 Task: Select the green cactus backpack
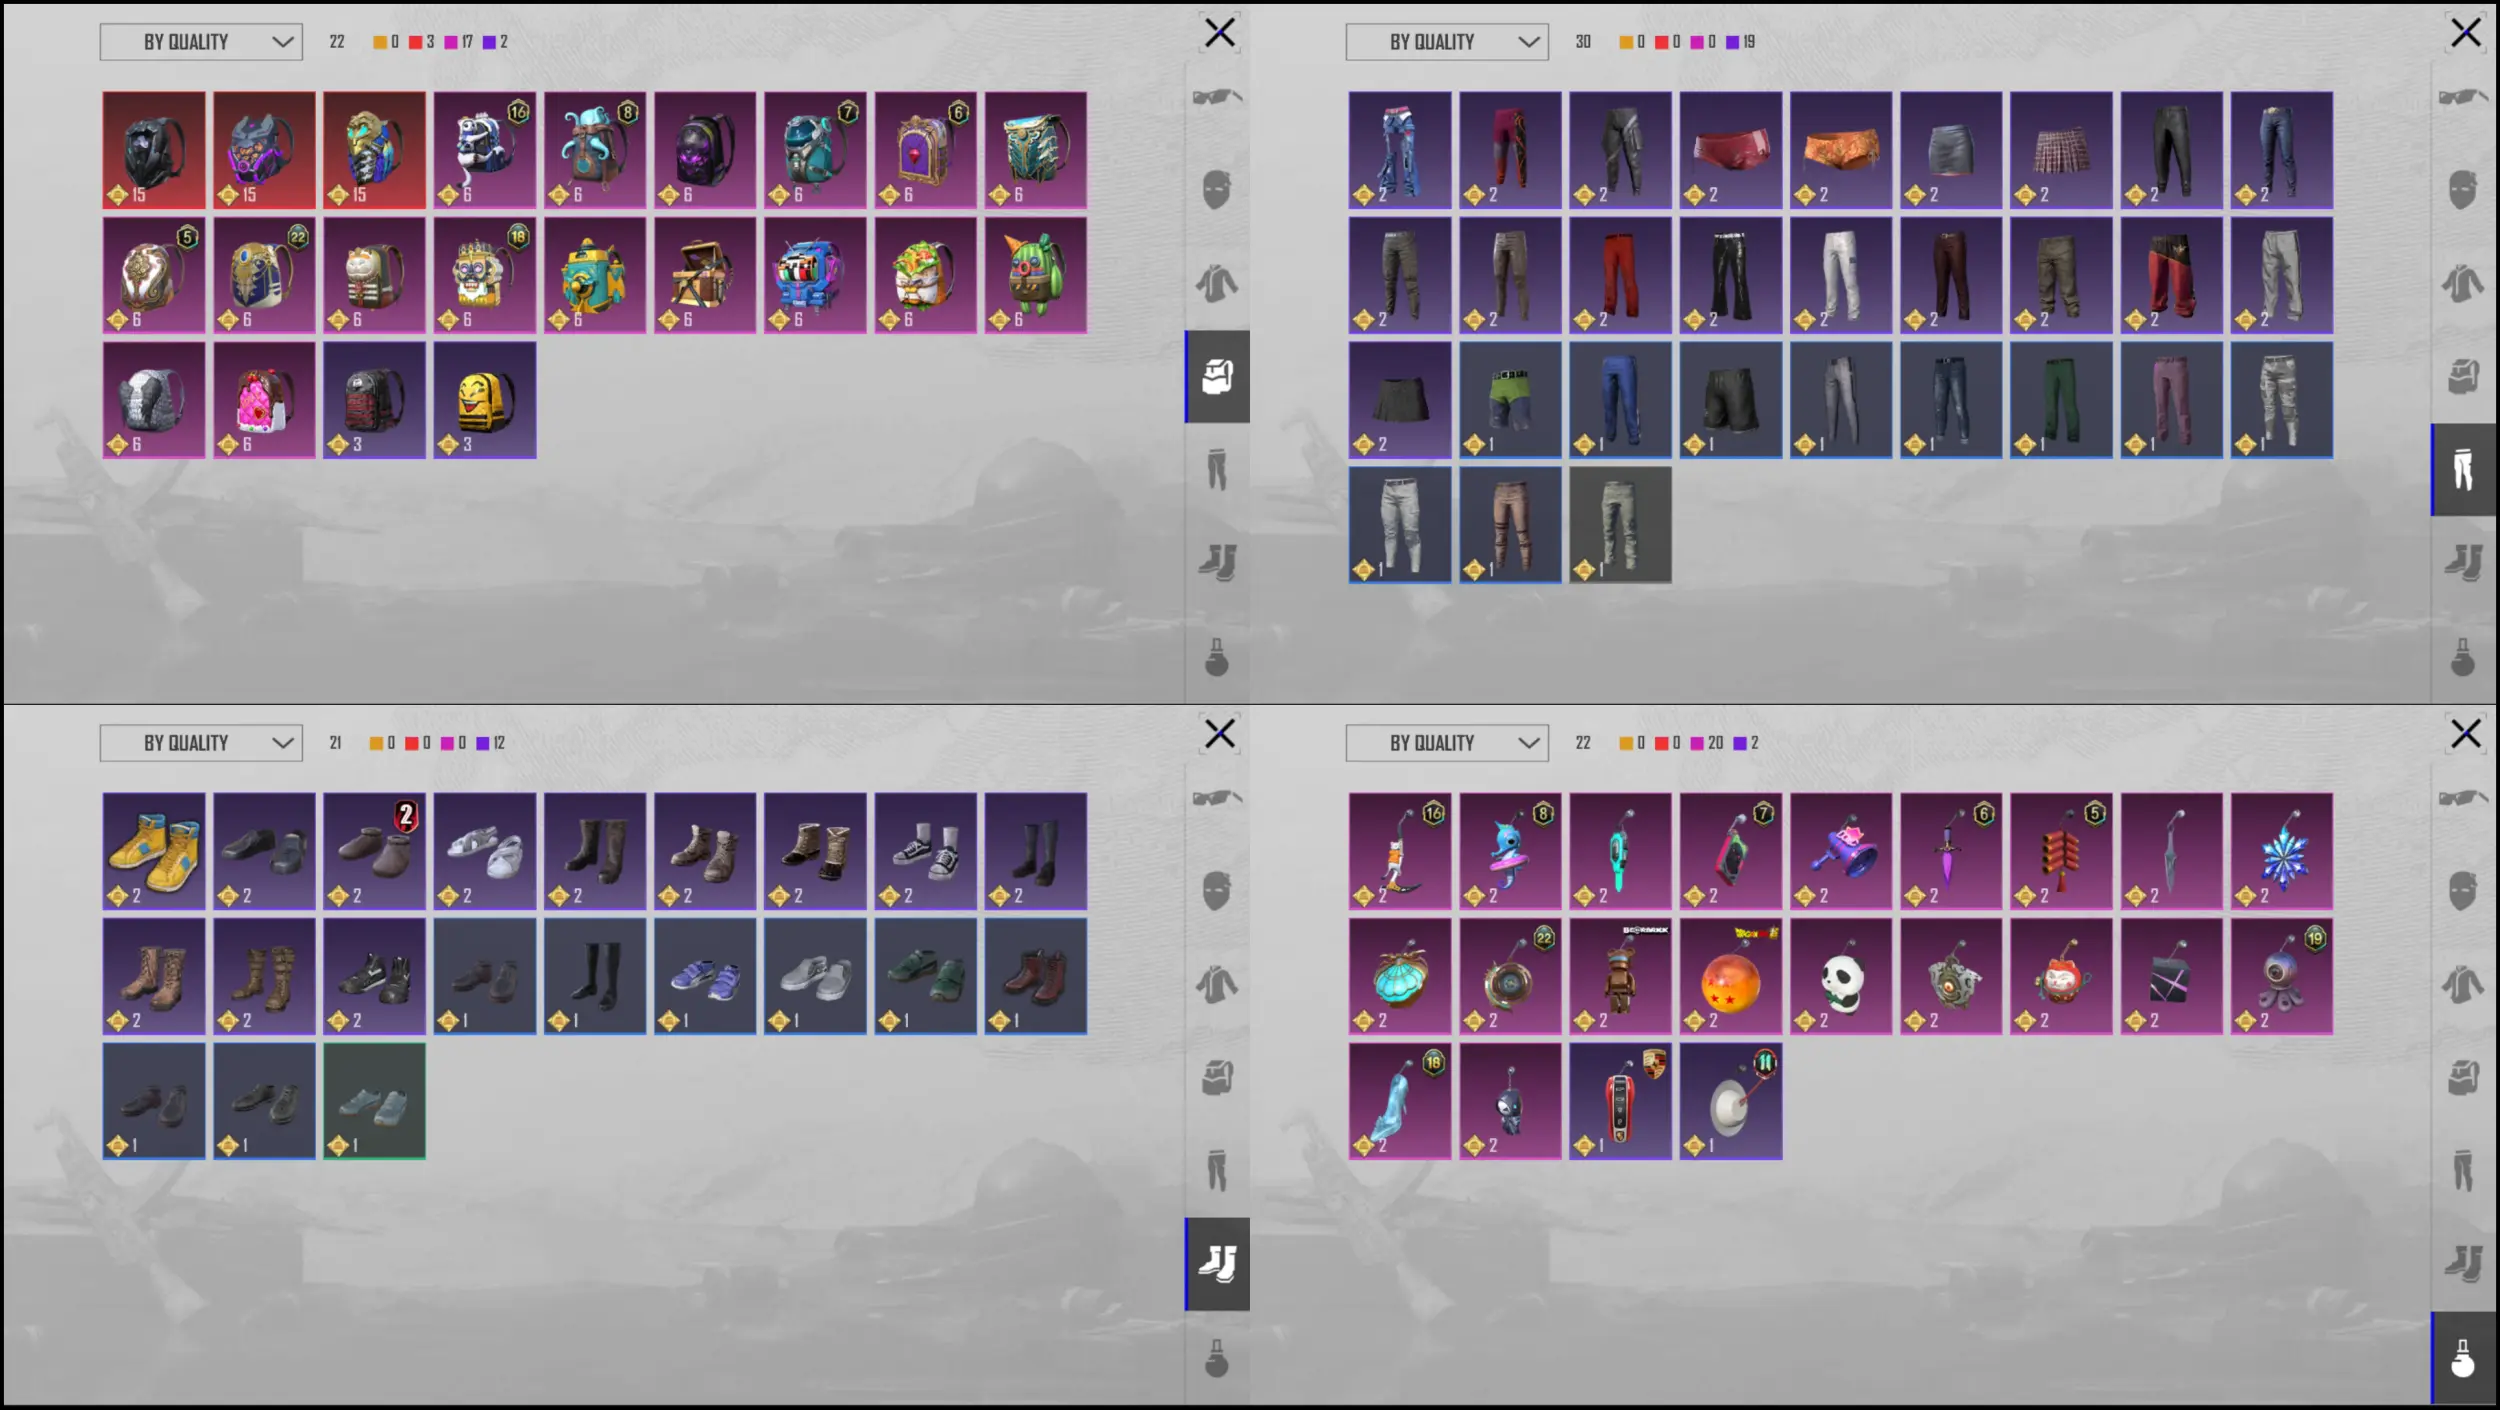tap(1036, 276)
